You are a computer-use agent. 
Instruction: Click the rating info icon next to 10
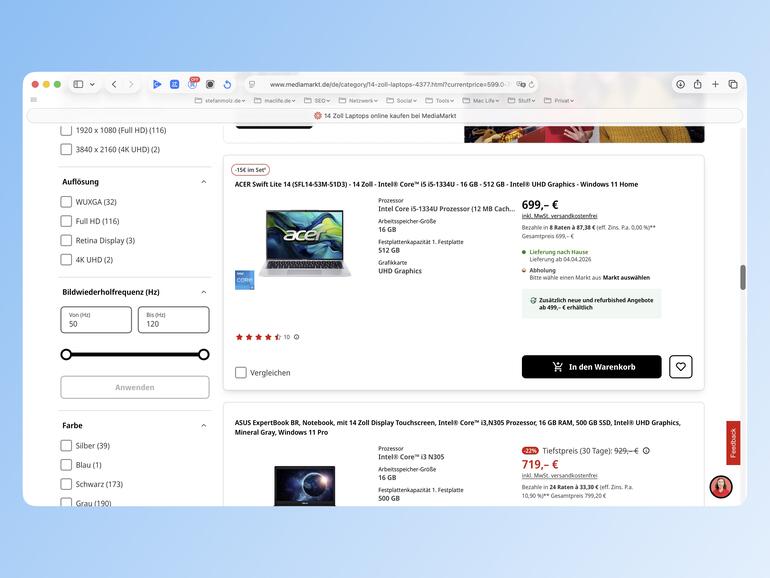point(297,337)
